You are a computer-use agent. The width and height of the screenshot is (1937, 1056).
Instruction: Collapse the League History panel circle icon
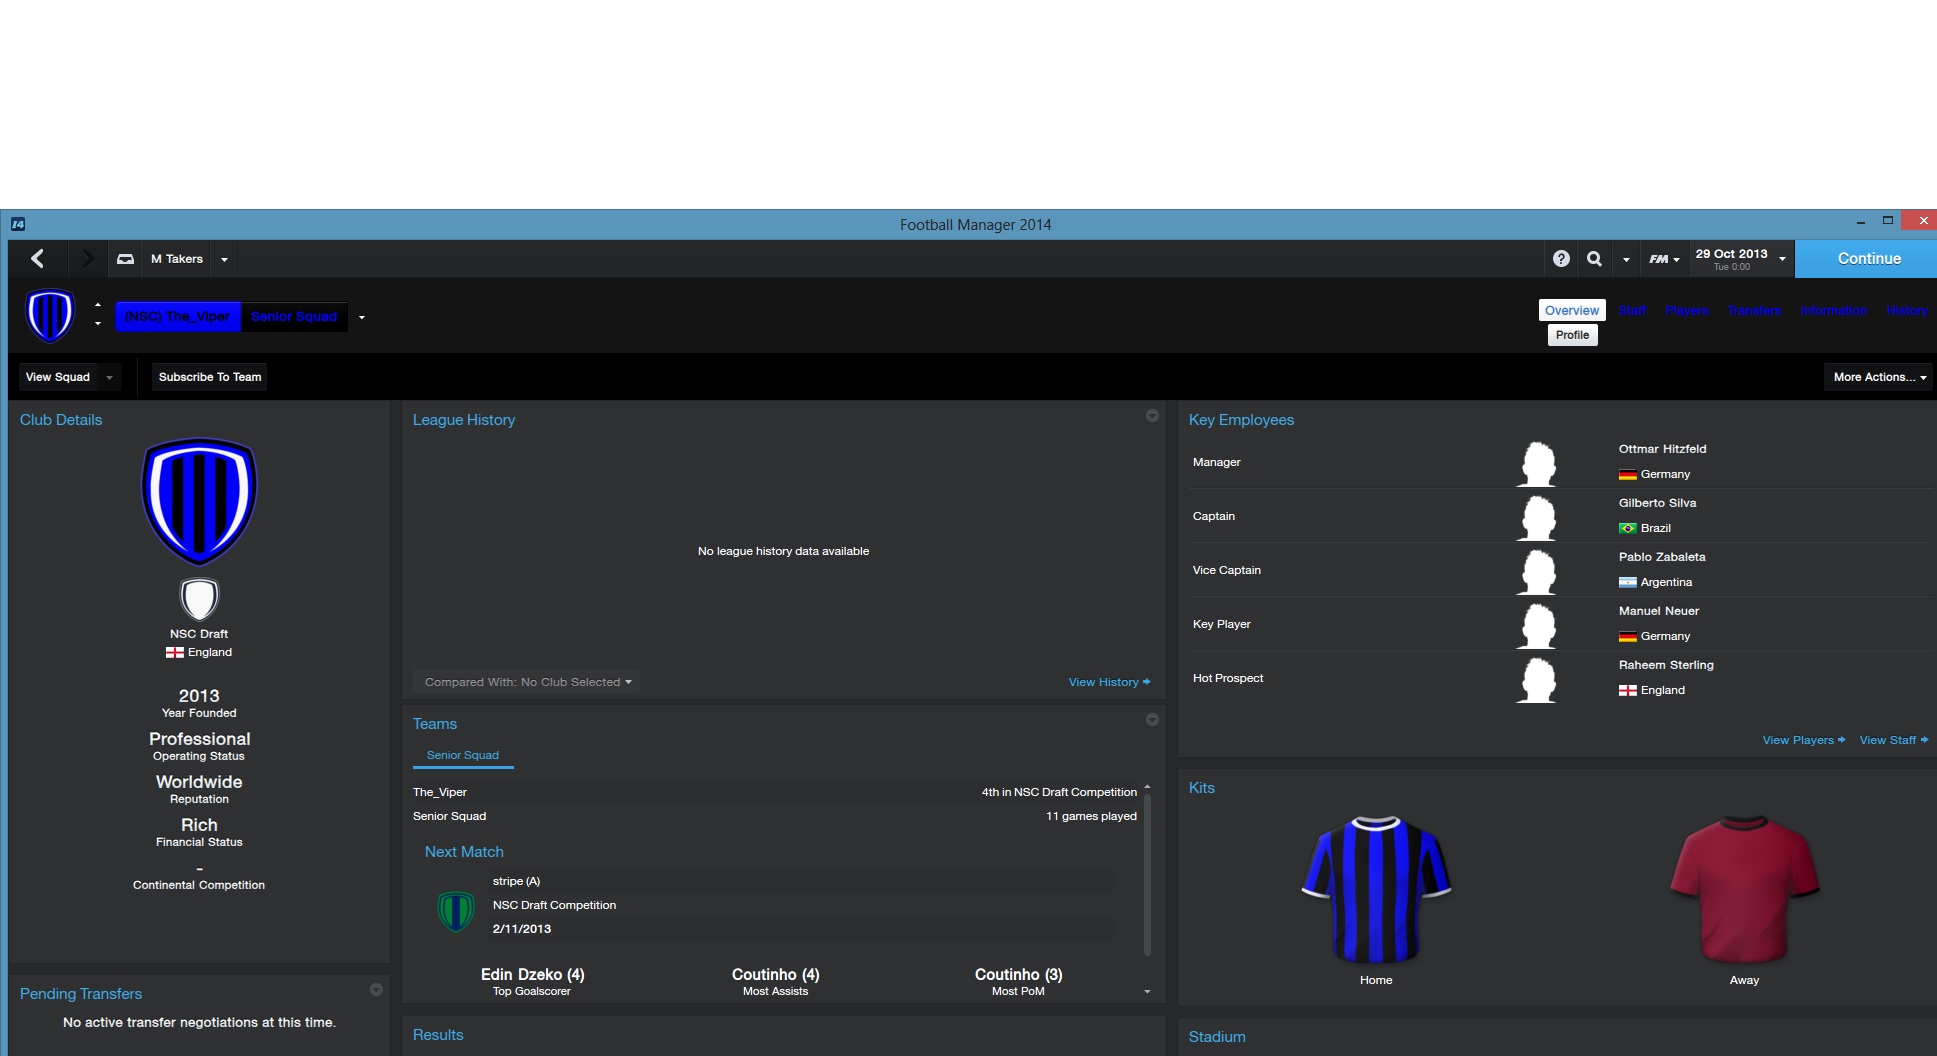coord(1152,416)
